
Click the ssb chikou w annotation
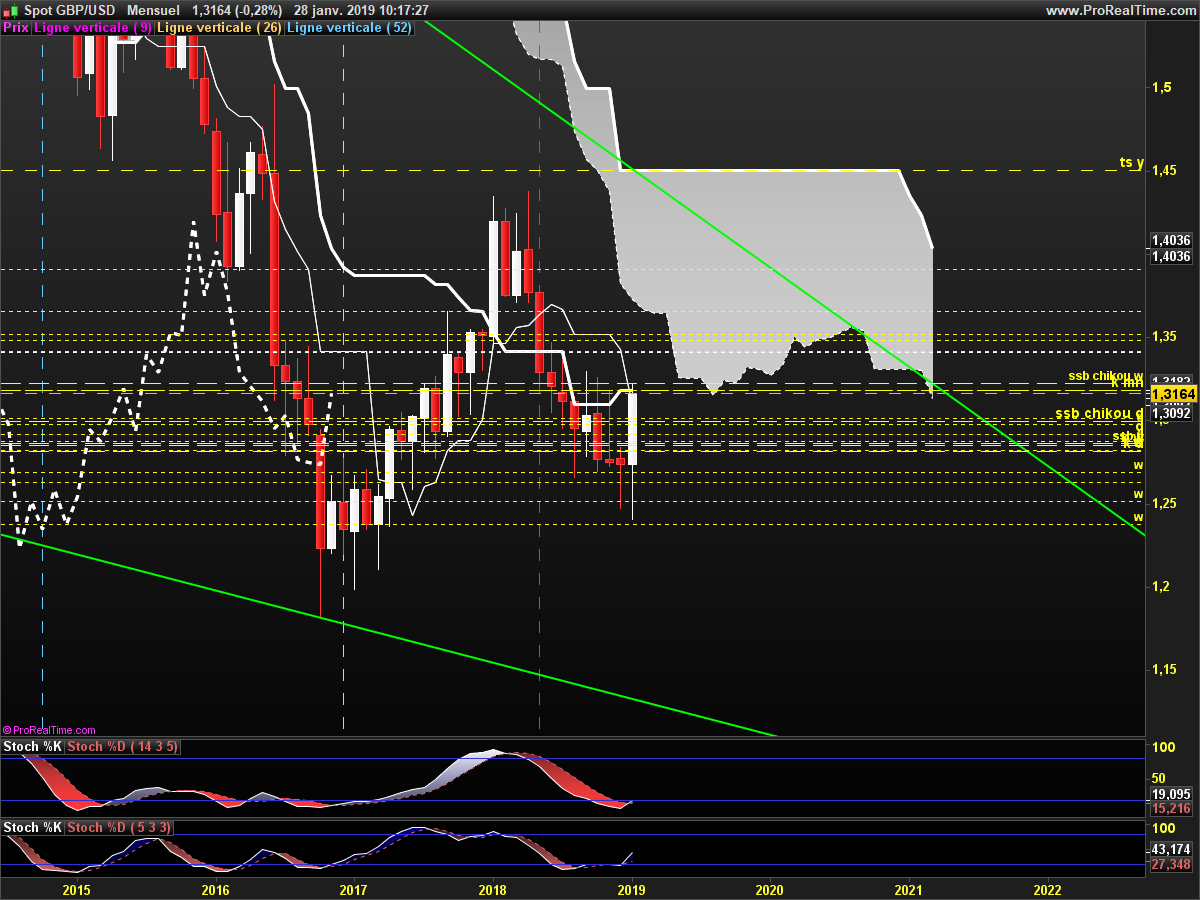tap(1105, 376)
